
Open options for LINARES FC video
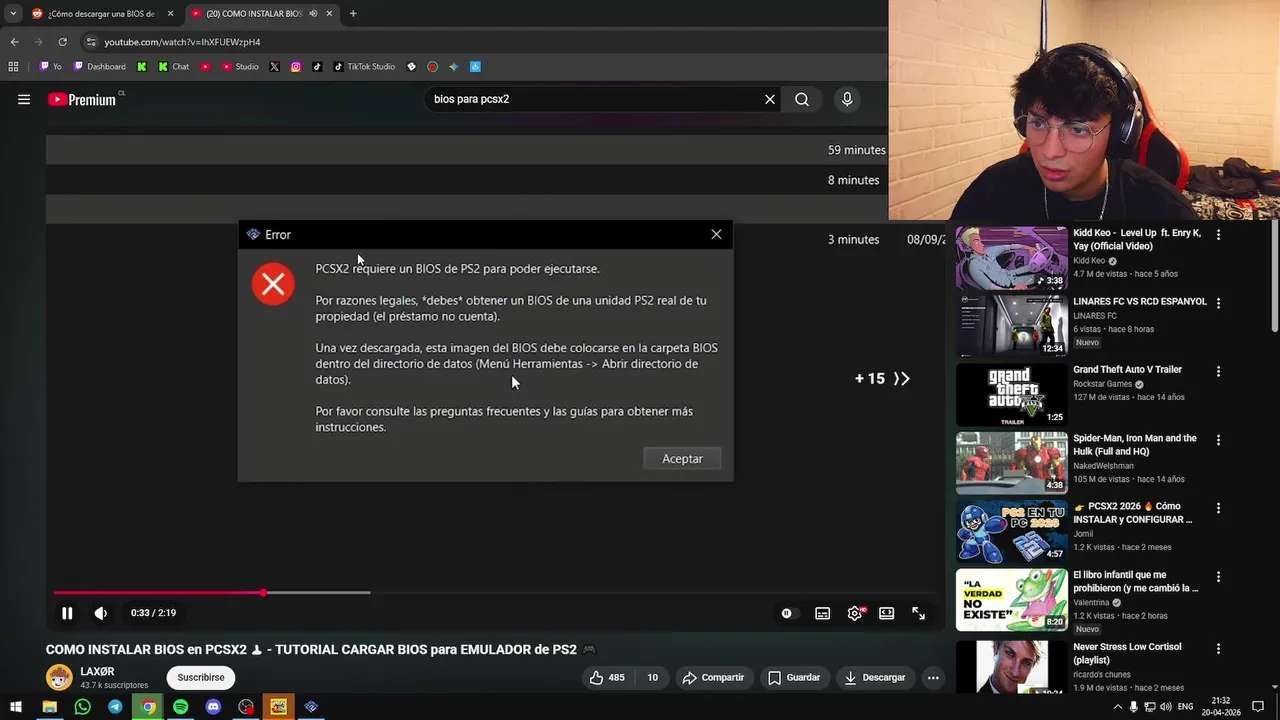(x=1218, y=303)
